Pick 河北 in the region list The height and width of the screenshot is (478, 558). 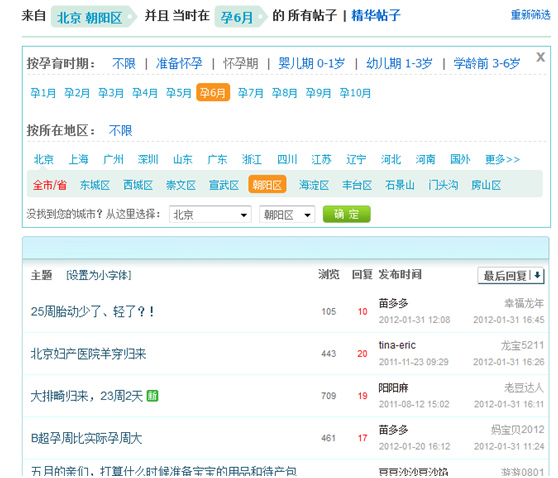[x=391, y=159]
